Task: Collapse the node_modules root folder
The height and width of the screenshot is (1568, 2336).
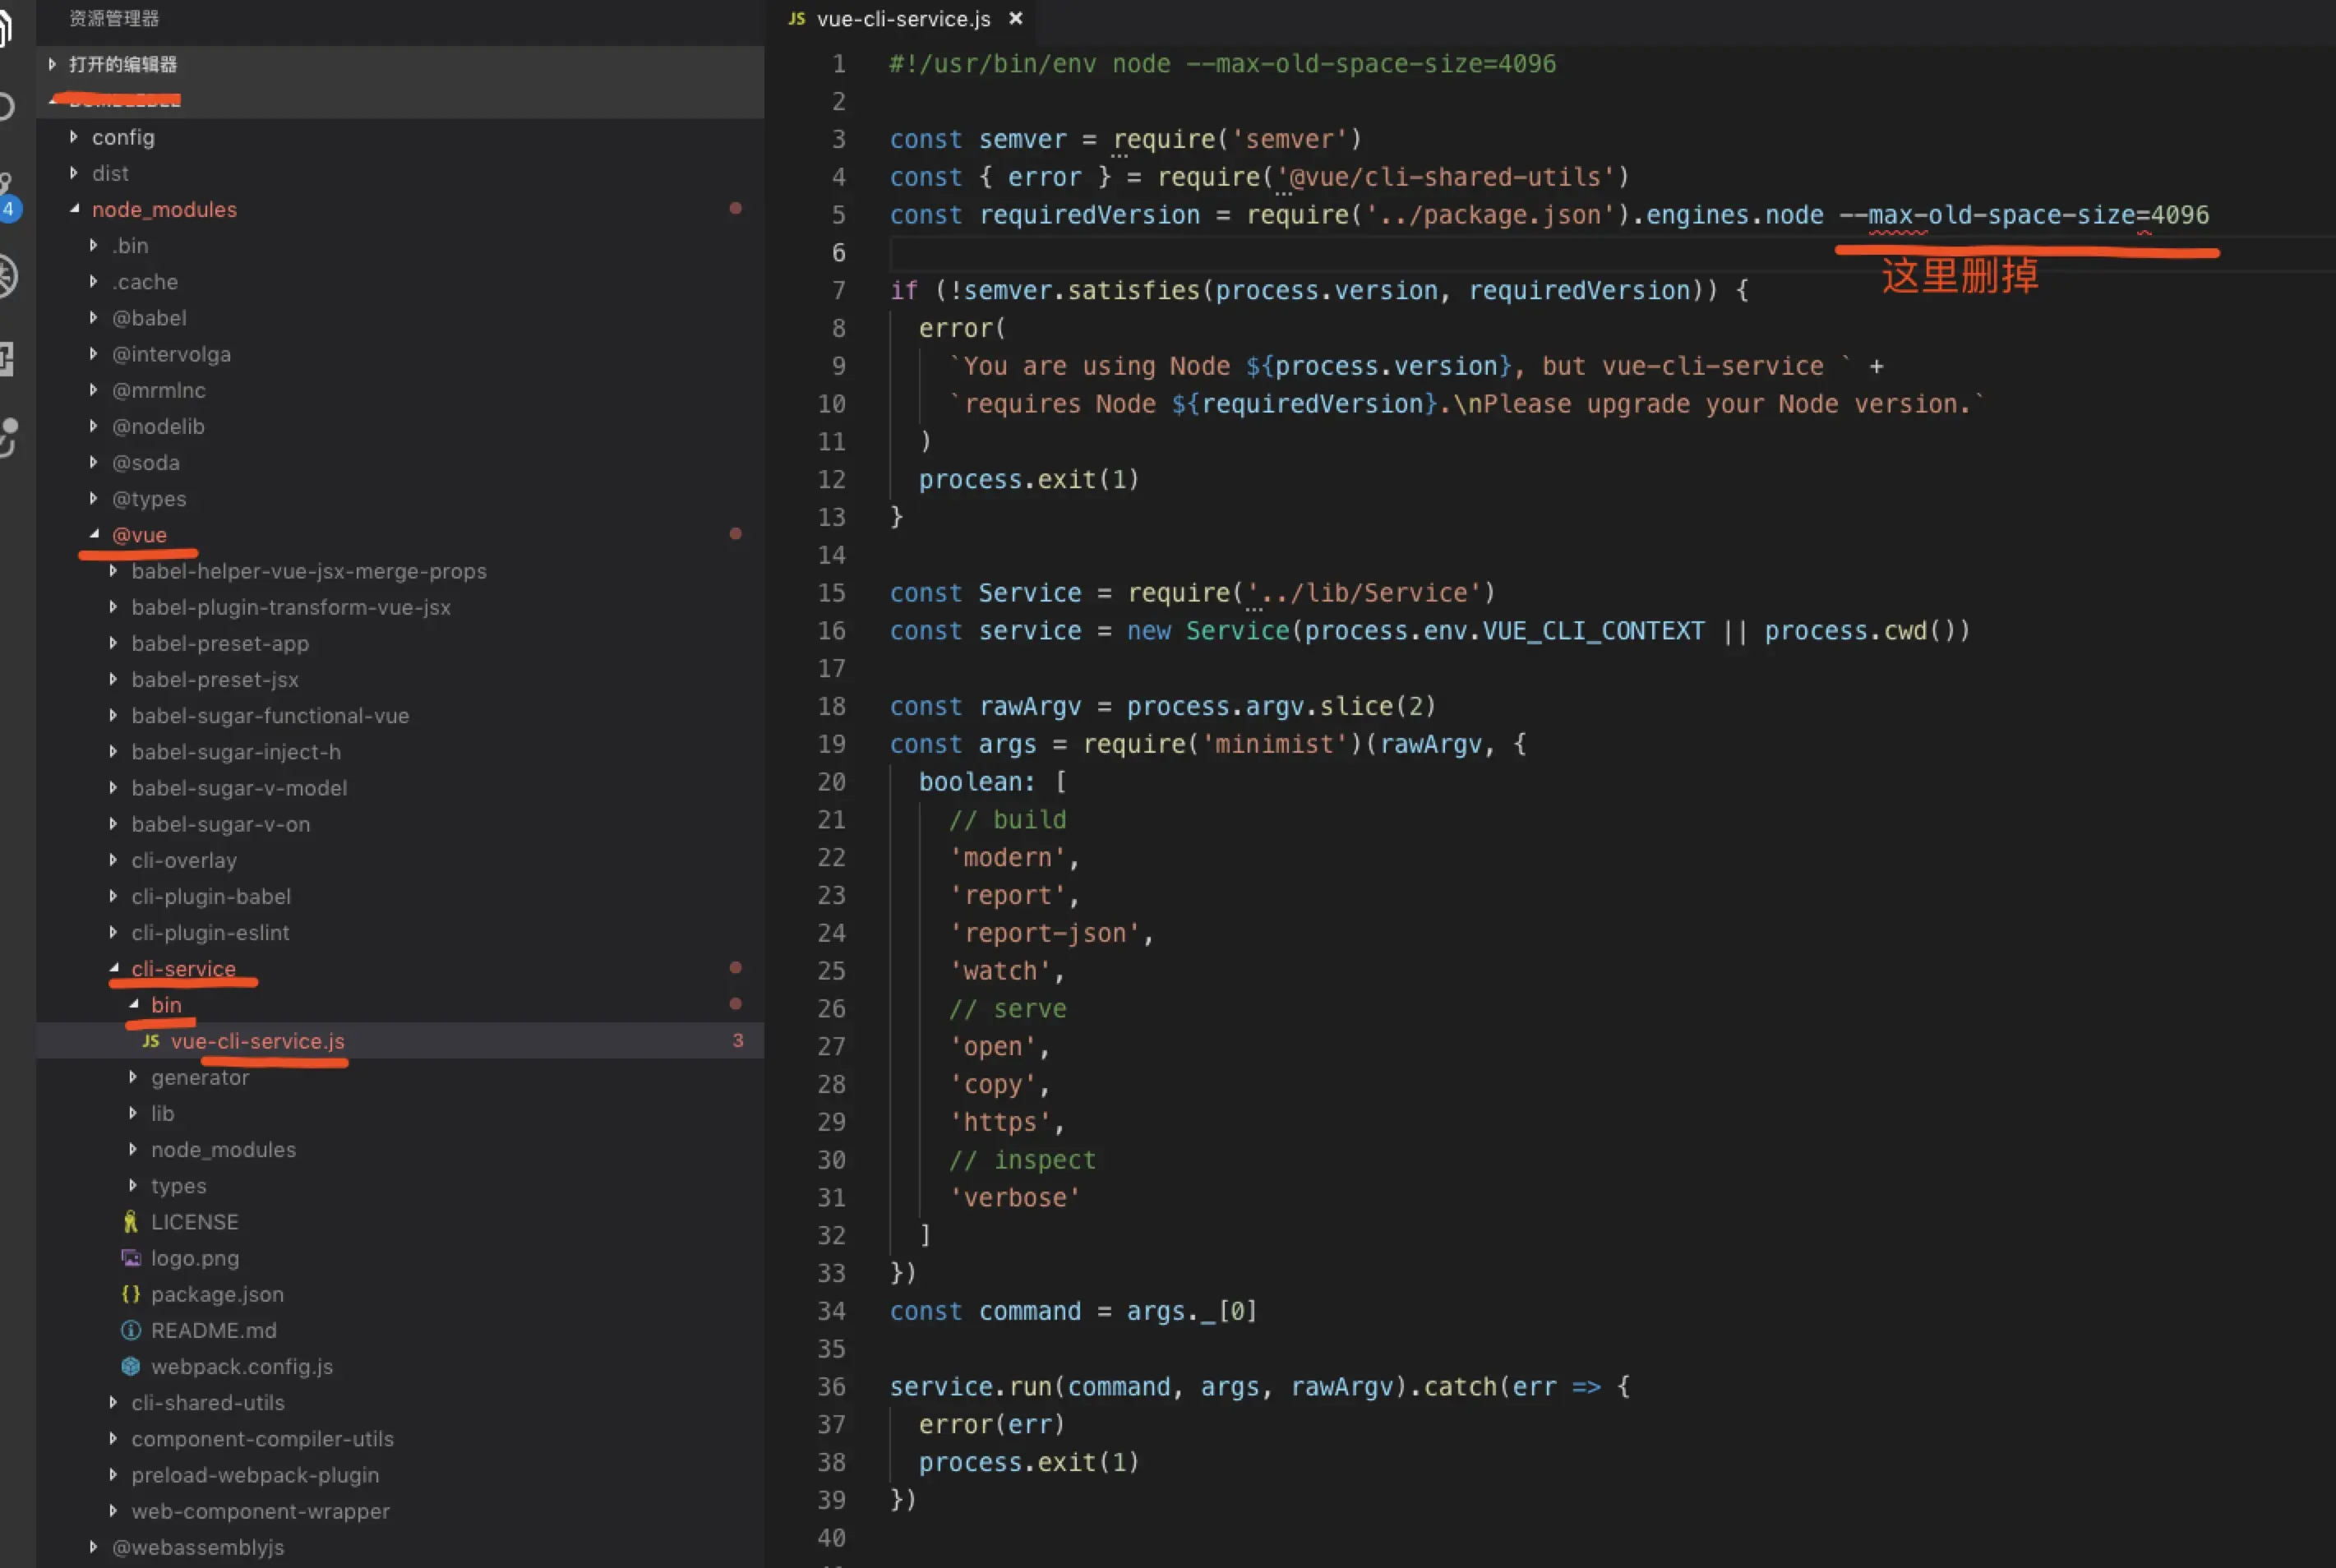Action: tap(400, 209)
